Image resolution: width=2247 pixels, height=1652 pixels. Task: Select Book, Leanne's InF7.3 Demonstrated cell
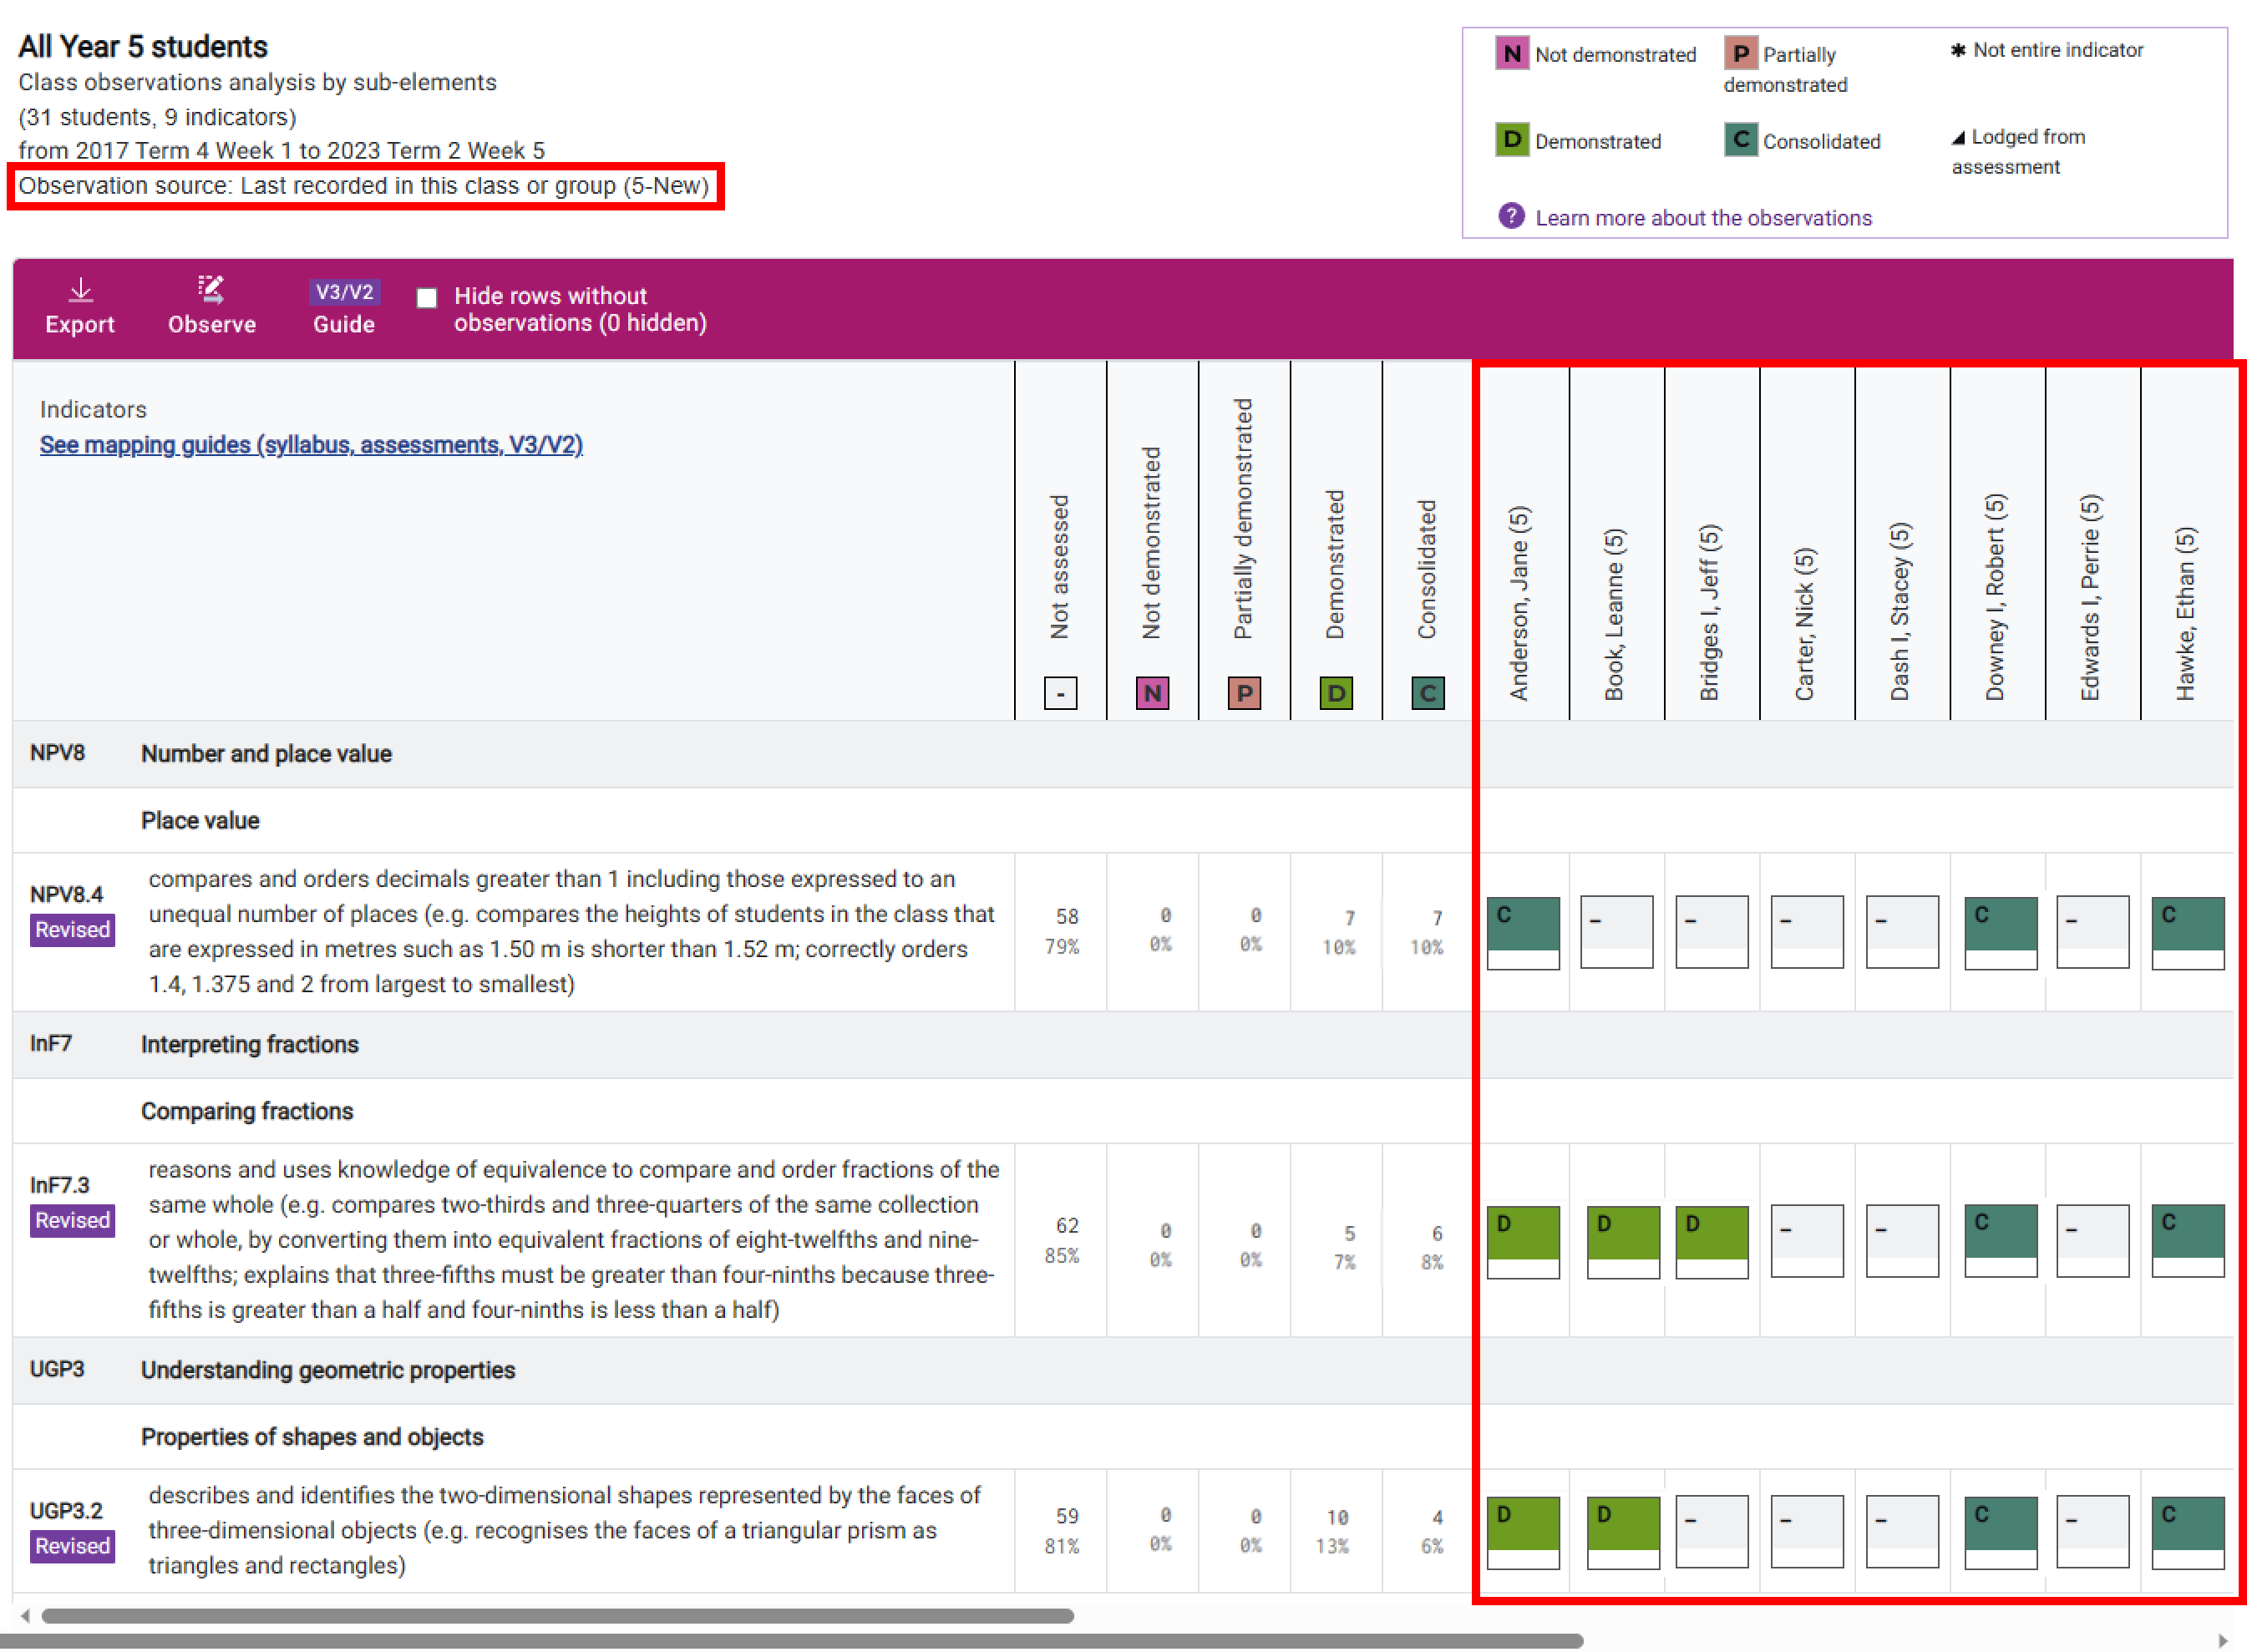pyautogui.click(x=1622, y=1240)
